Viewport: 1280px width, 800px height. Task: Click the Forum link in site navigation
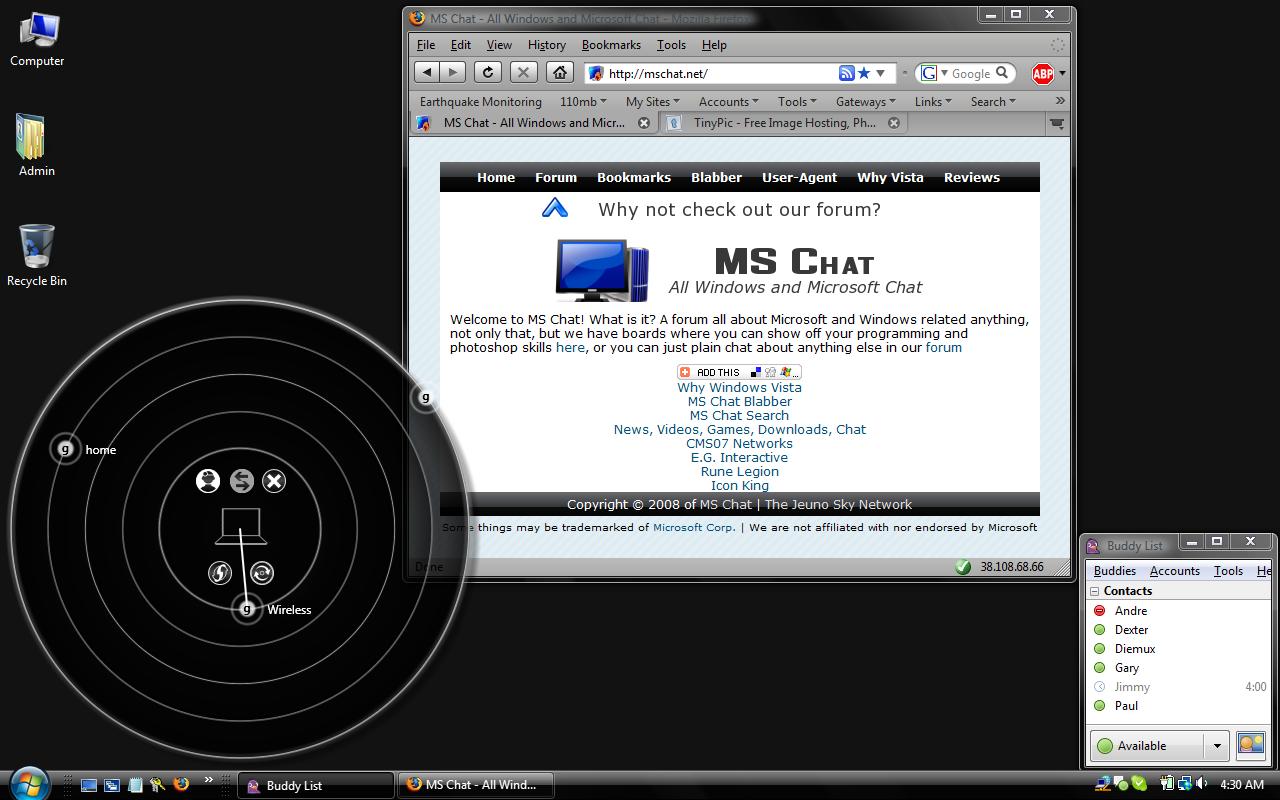click(556, 177)
